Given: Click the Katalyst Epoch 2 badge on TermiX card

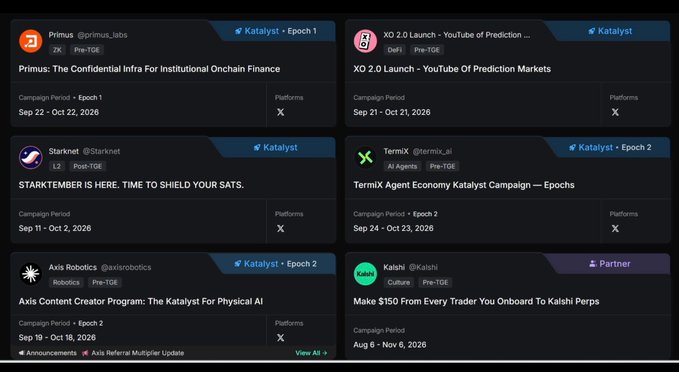Looking at the screenshot, I should [x=610, y=148].
